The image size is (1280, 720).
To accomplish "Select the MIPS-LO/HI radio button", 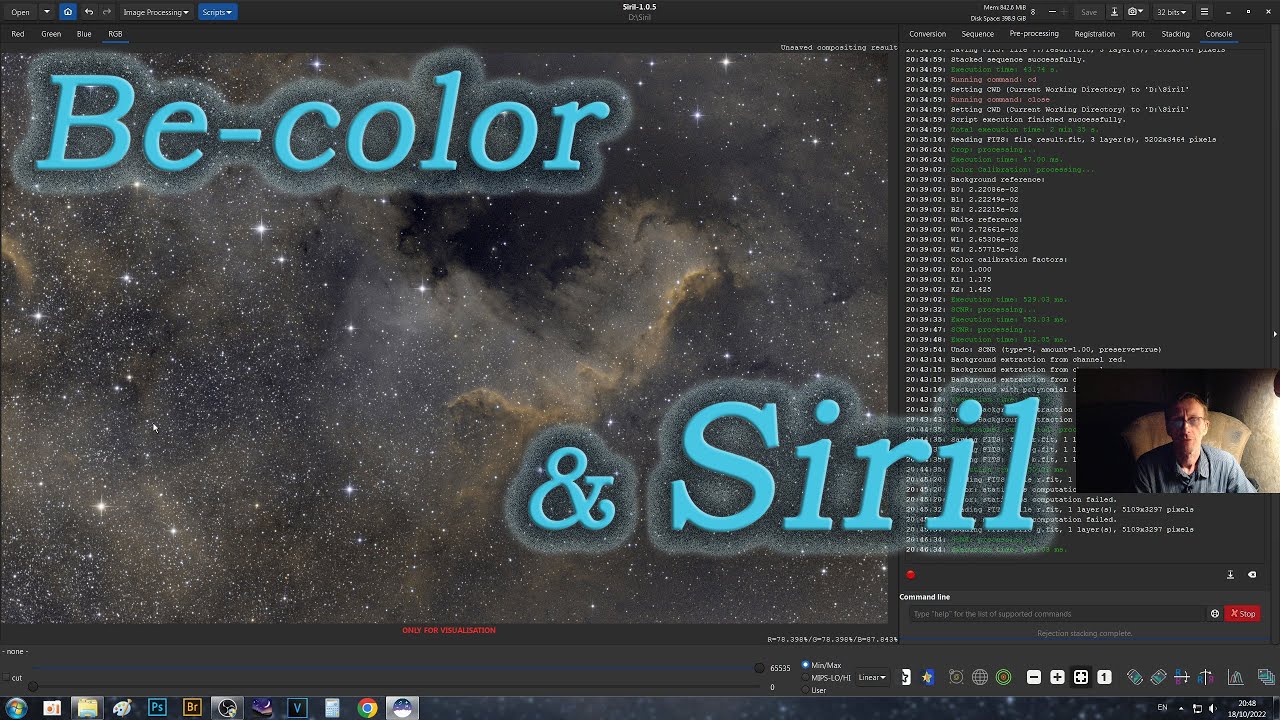I will pos(806,677).
